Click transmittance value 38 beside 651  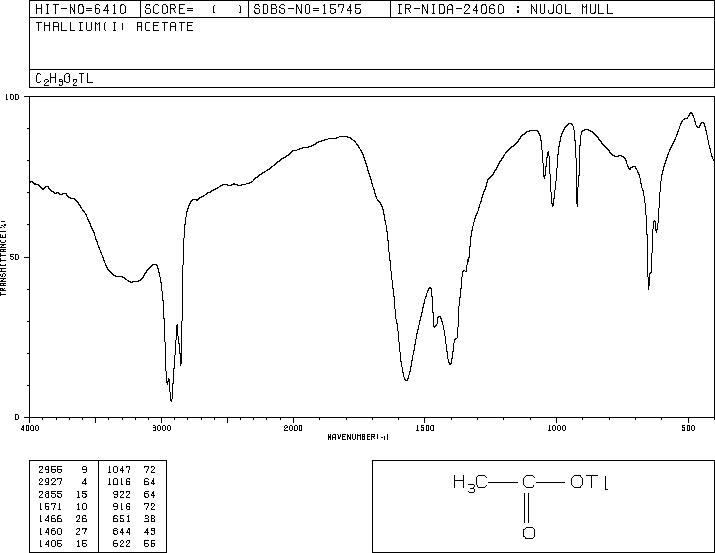150,519
